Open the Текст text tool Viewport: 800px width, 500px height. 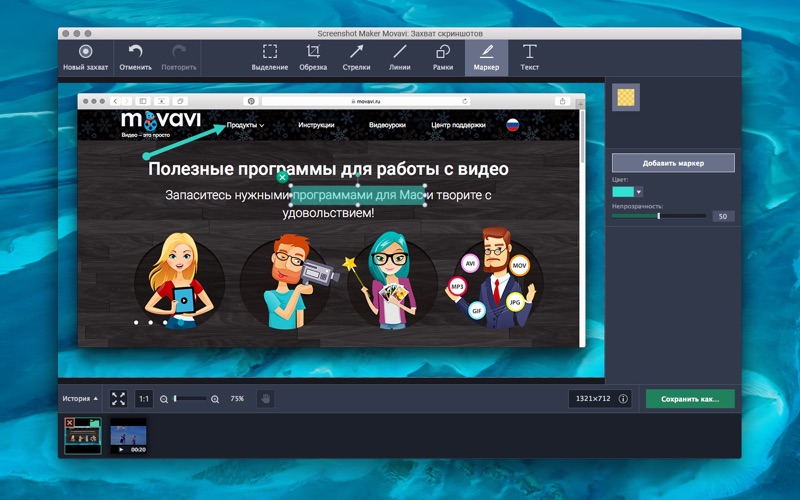[x=530, y=58]
